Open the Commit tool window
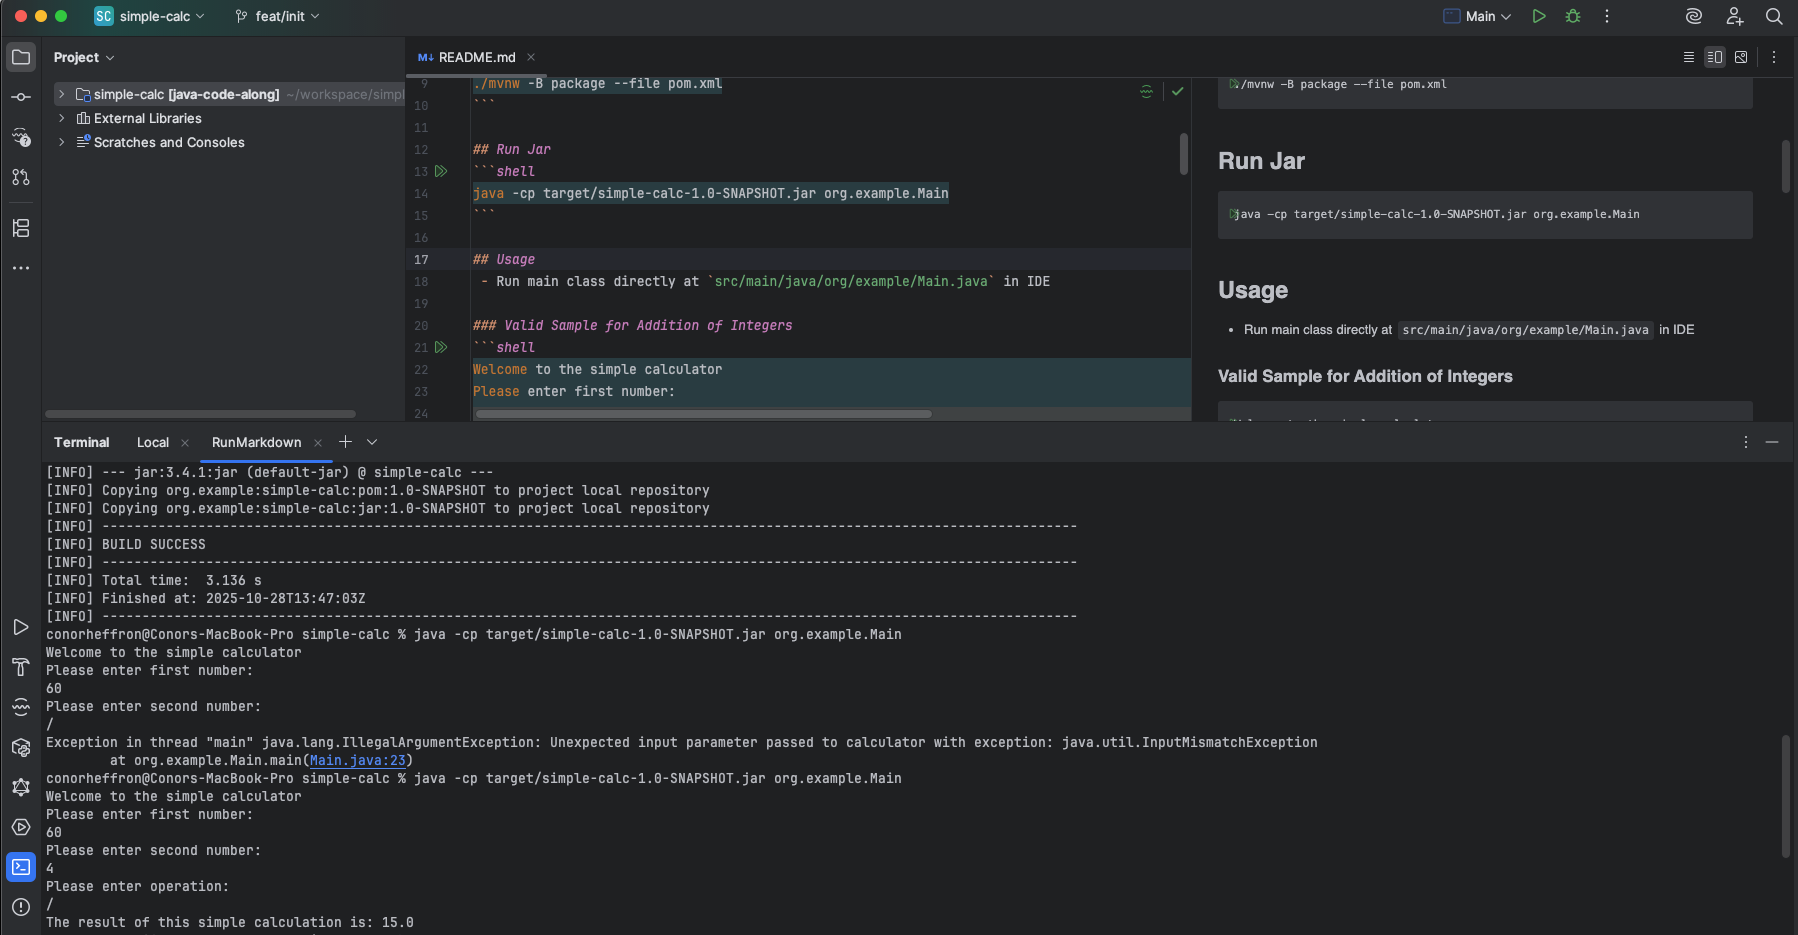This screenshot has width=1798, height=935. [x=21, y=95]
